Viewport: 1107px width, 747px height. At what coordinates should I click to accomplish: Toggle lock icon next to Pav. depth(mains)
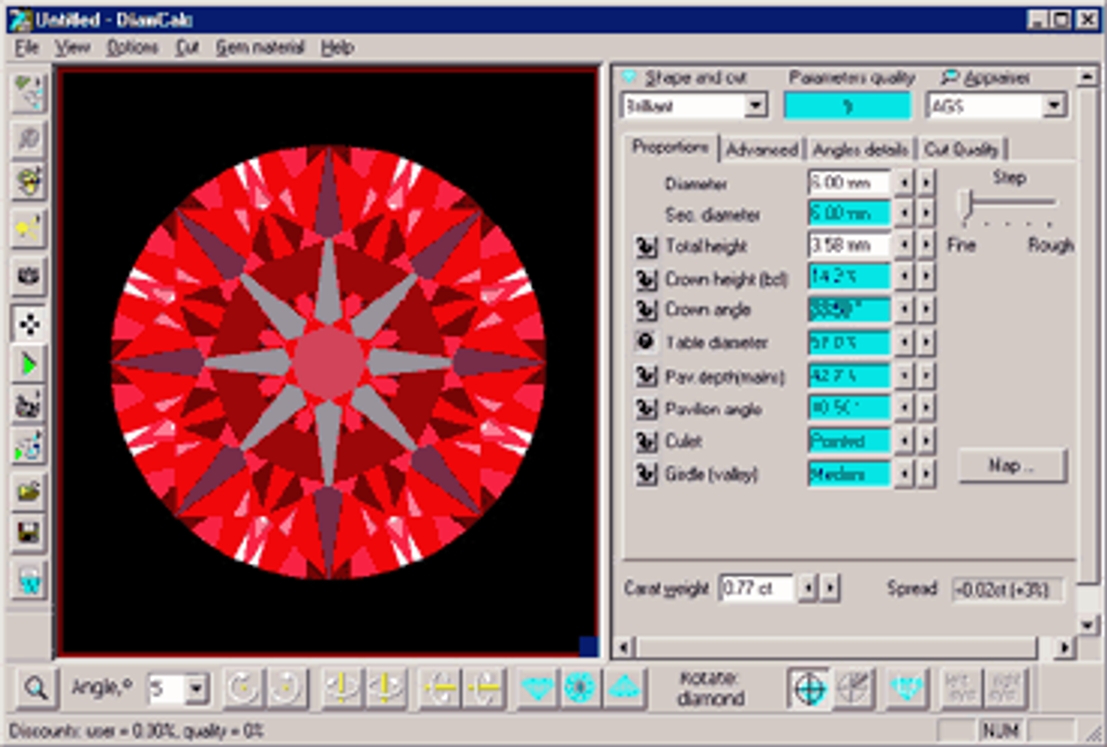click(645, 376)
